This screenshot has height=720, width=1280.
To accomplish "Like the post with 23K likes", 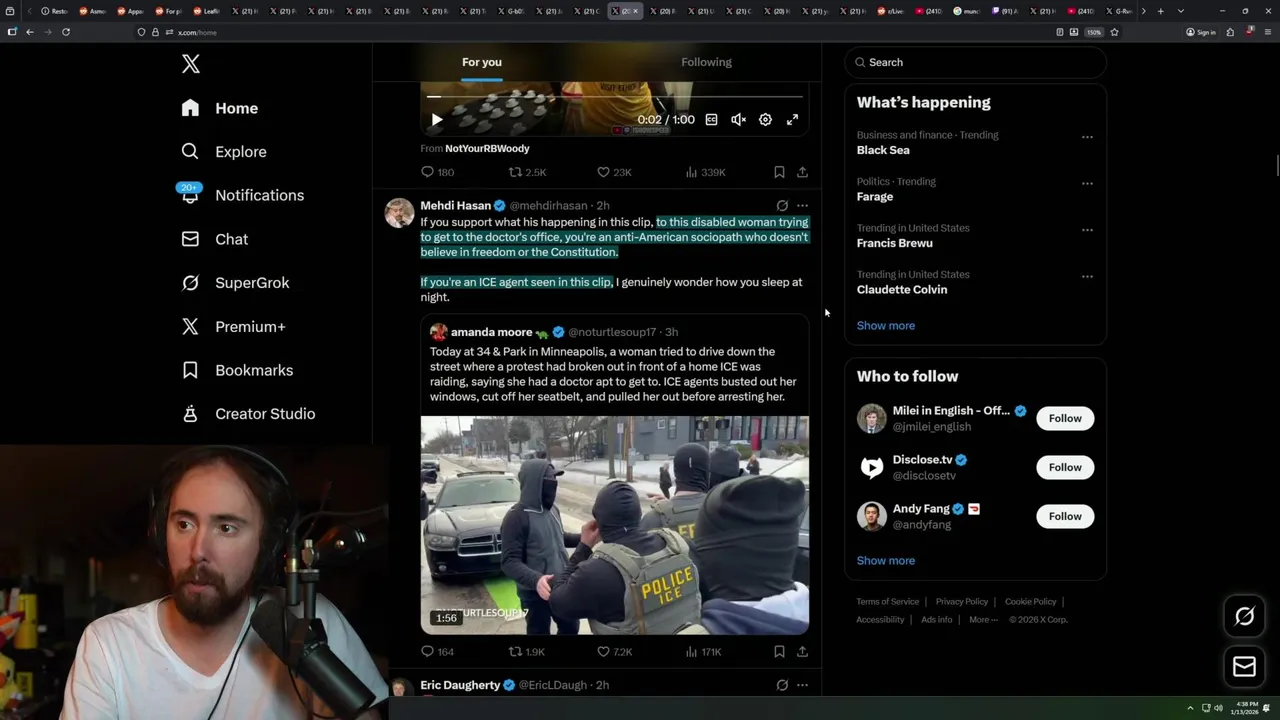I will click(614, 172).
